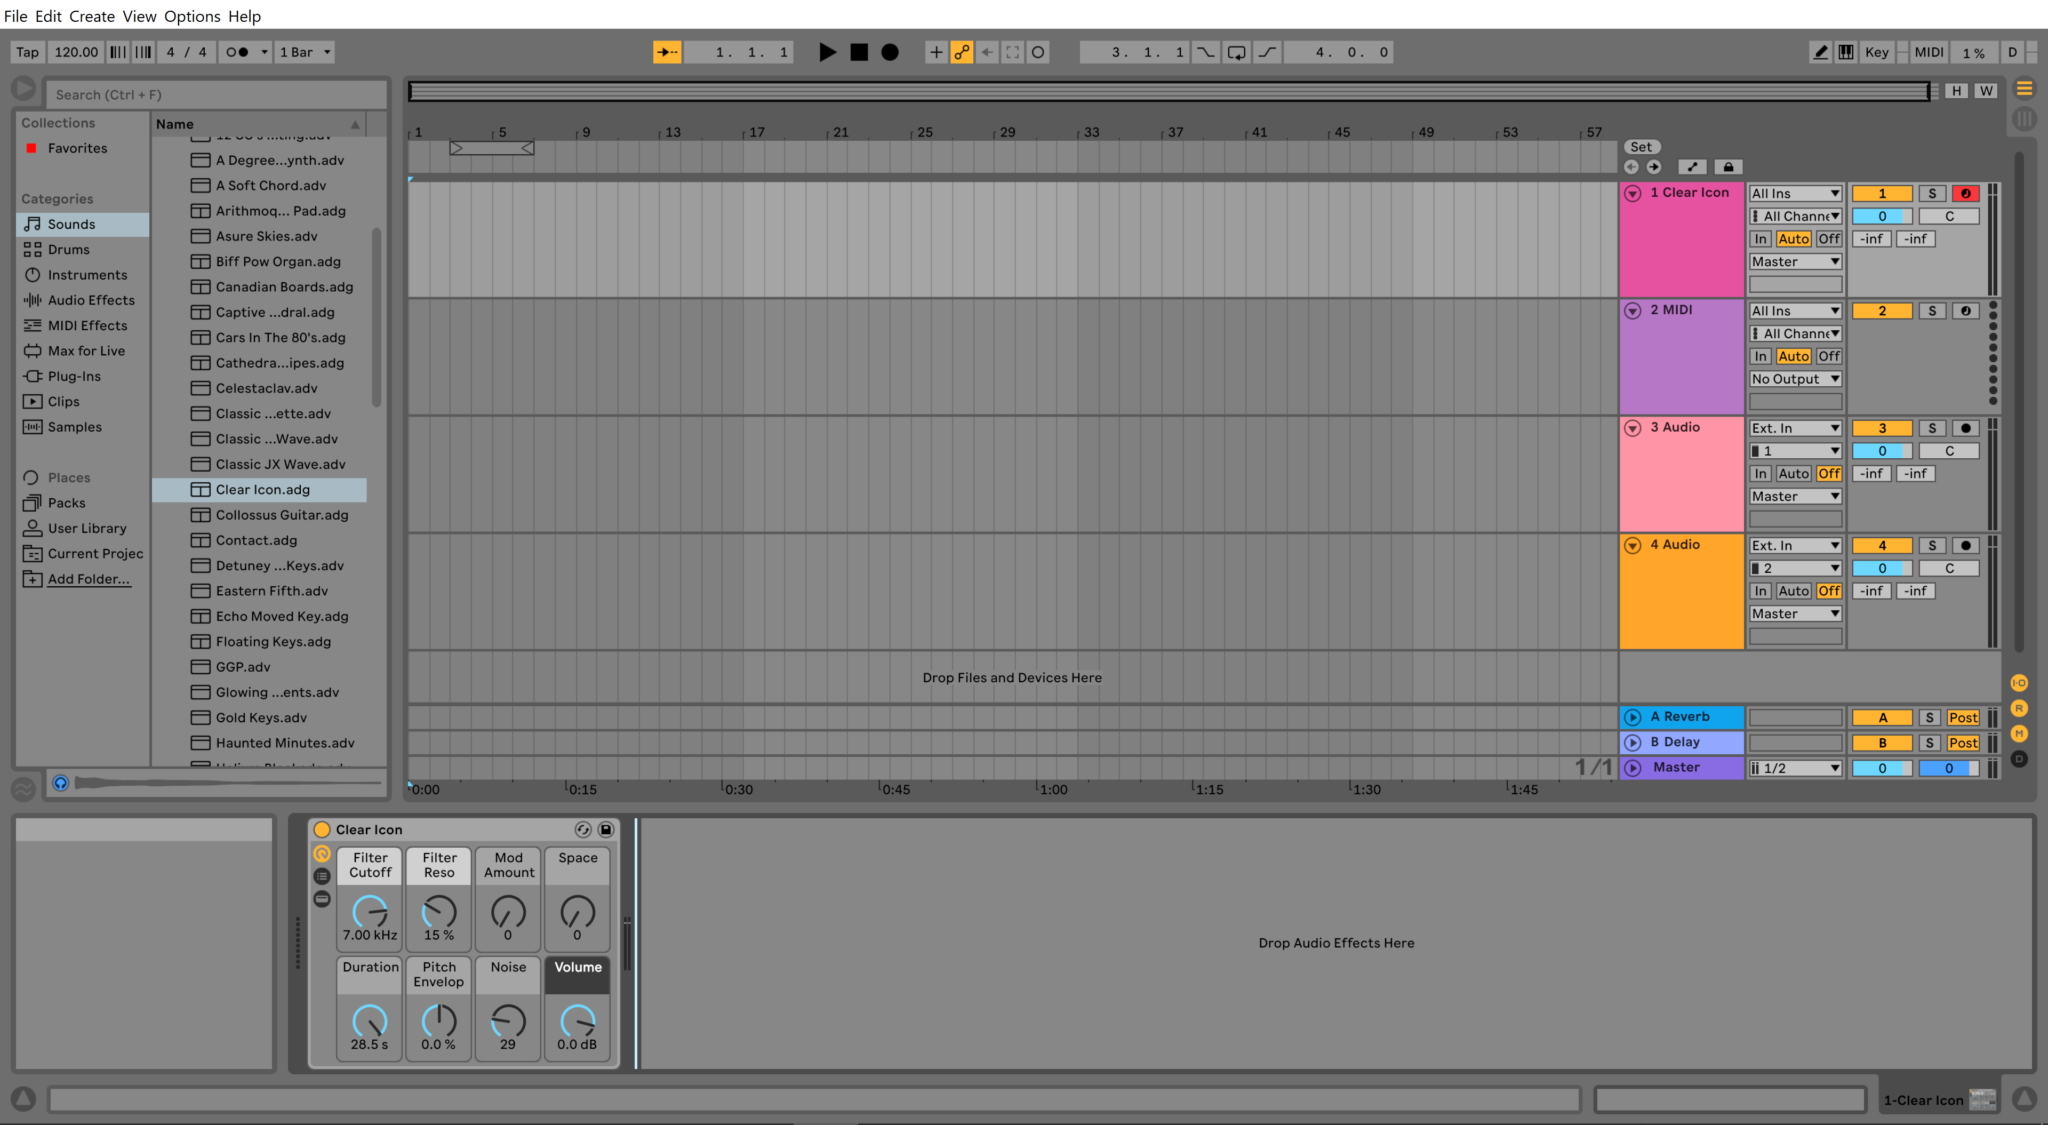Click the browser Search field
Screen dimensions: 2048x1125
point(216,94)
